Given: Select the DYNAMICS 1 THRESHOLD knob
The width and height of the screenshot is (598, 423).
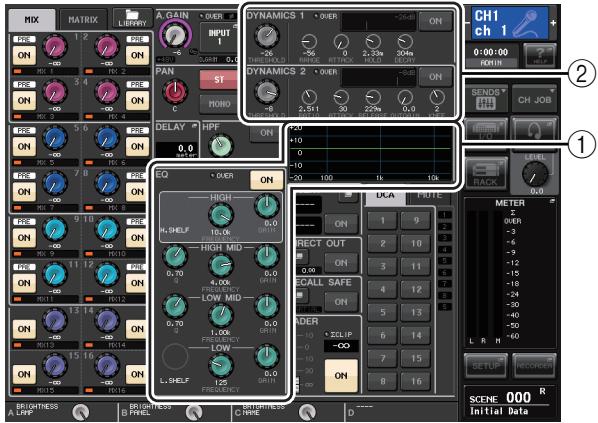Looking at the screenshot, I should tap(267, 37).
